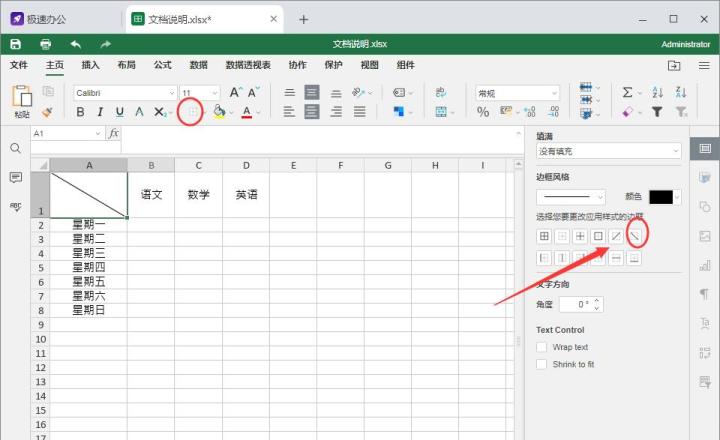Select the format painter brush
Image resolution: width=720 pixels, height=440 pixels.
click(x=47, y=112)
